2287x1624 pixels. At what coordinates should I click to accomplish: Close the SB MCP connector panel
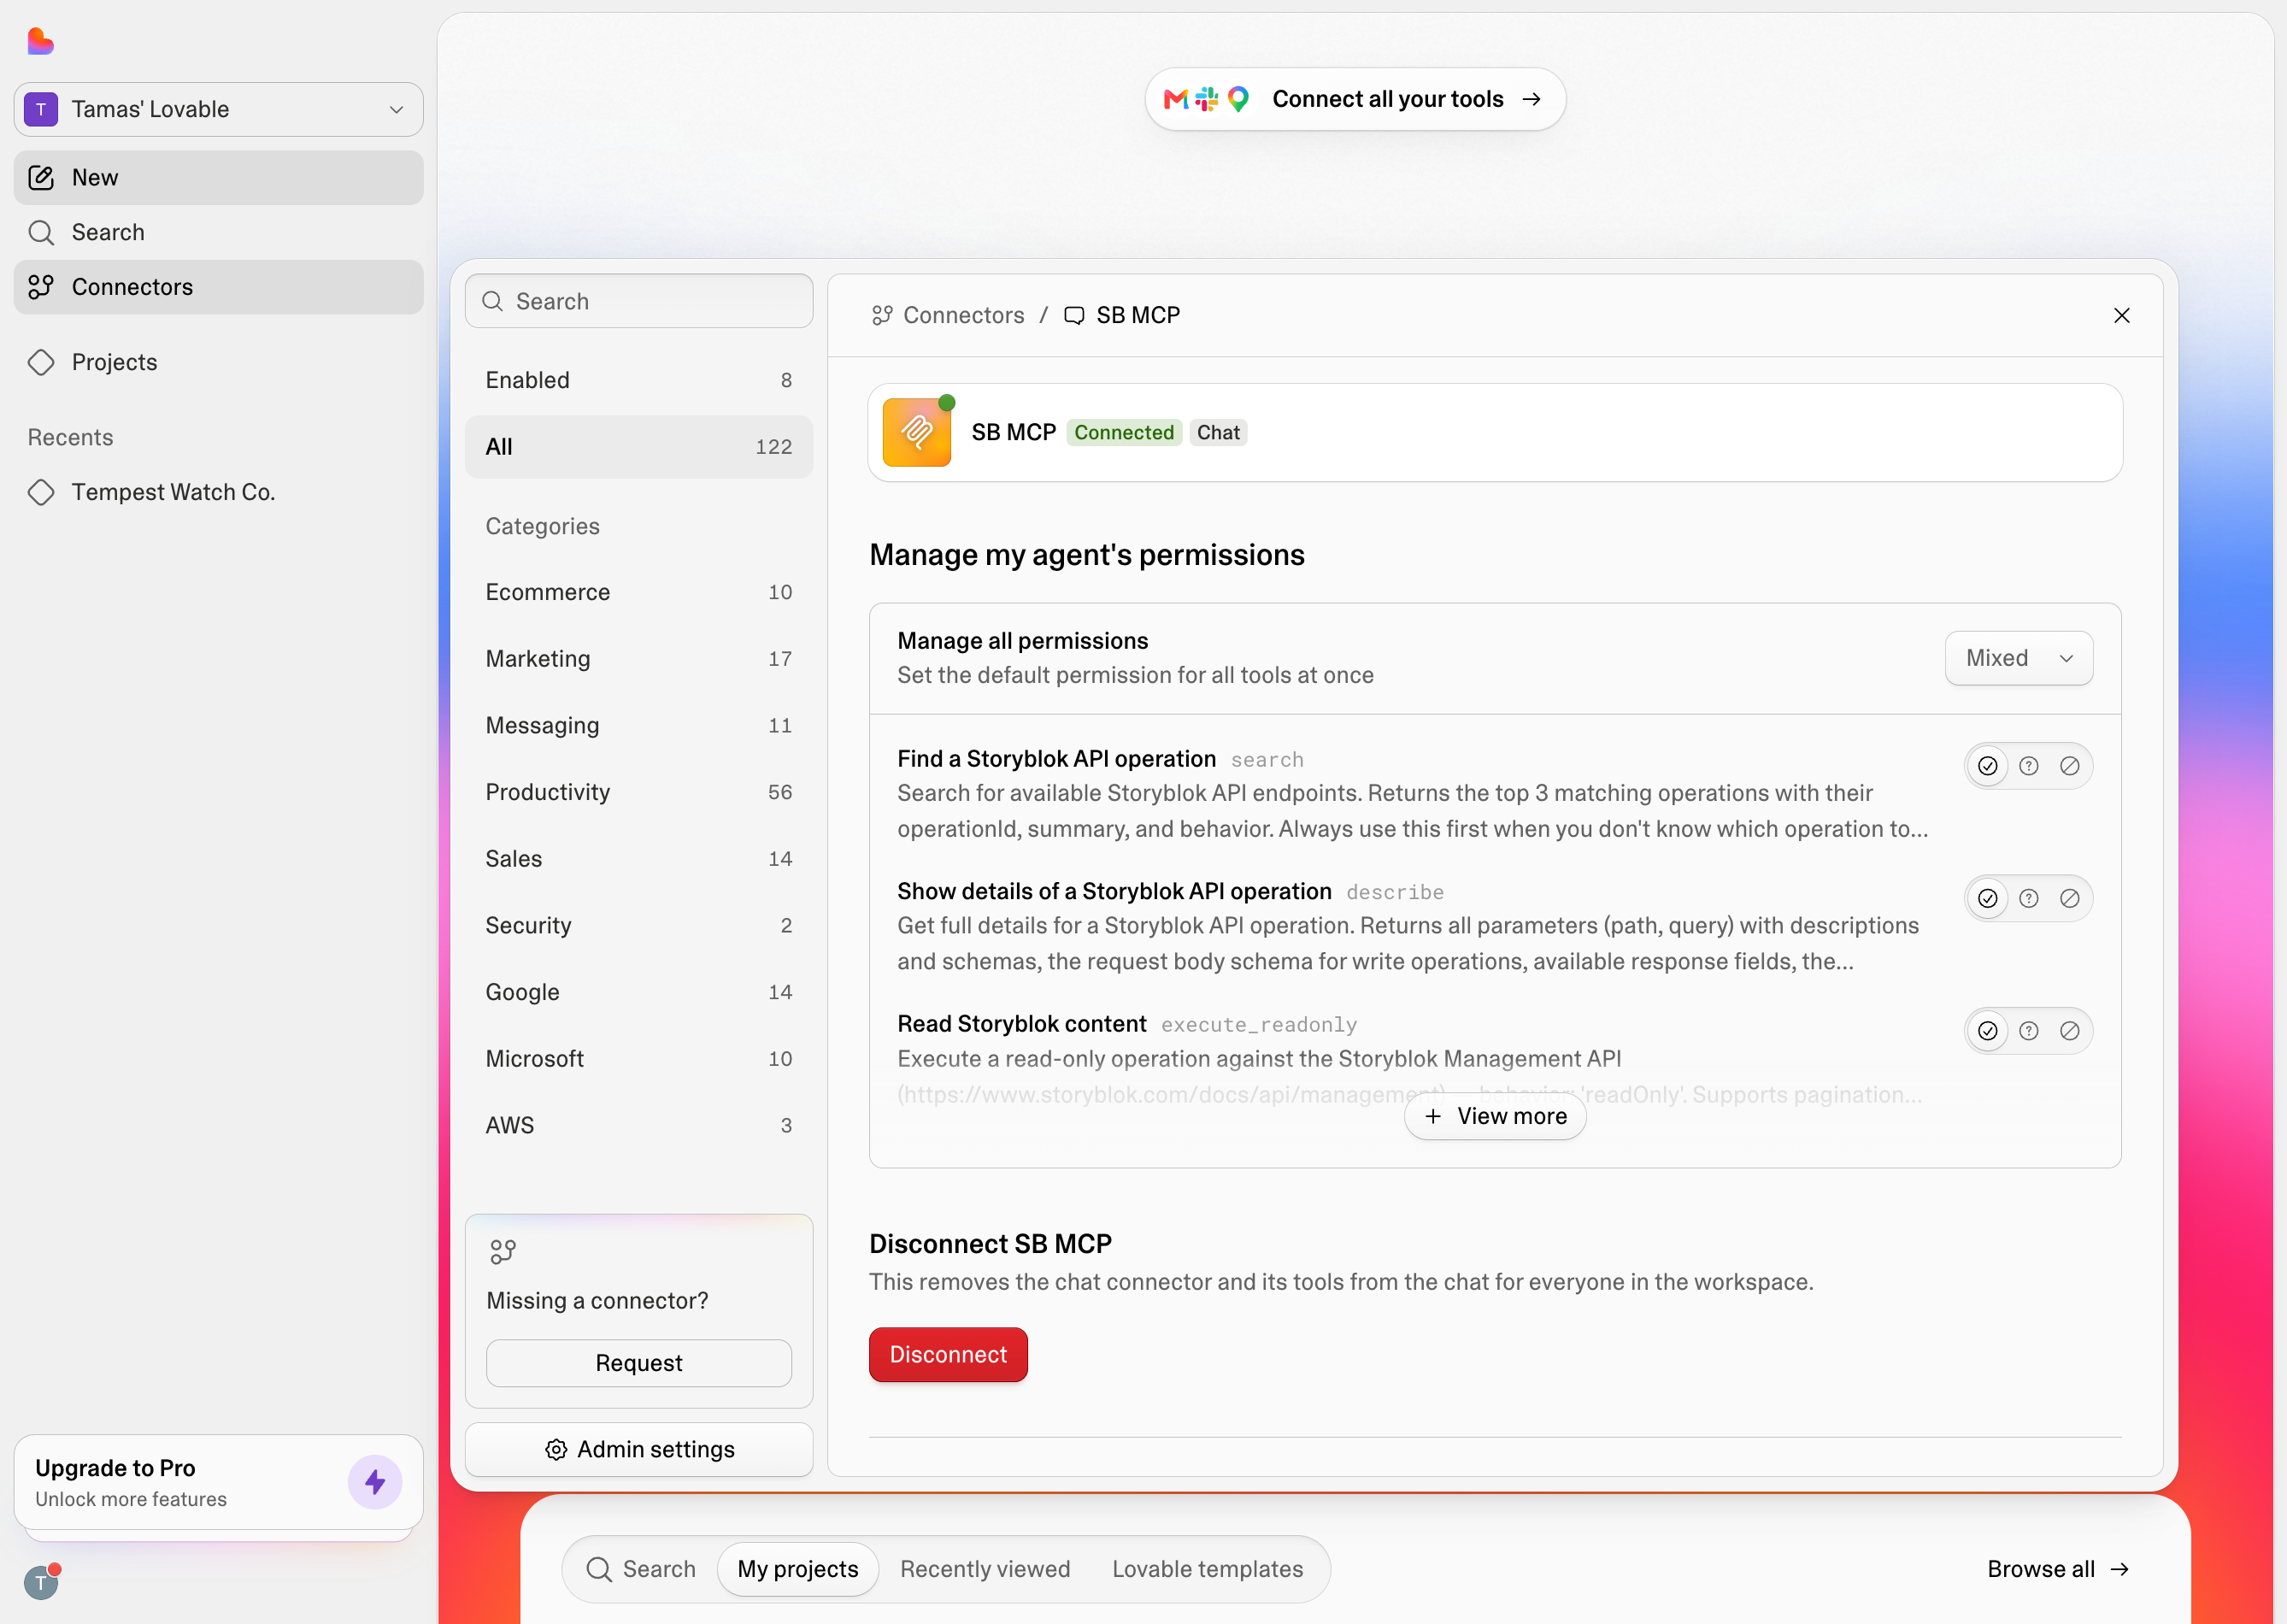(x=2122, y=315)
